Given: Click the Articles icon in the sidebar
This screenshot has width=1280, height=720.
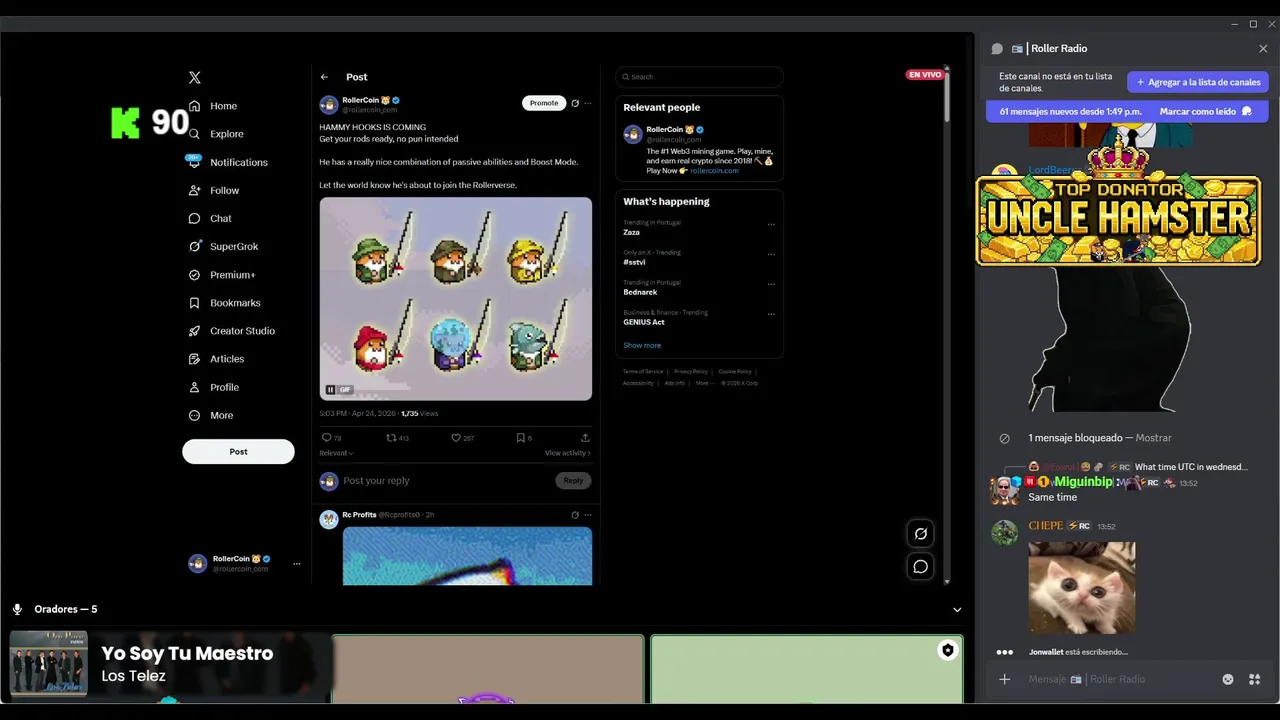Looking at the screenshot, I should point(195,359).
